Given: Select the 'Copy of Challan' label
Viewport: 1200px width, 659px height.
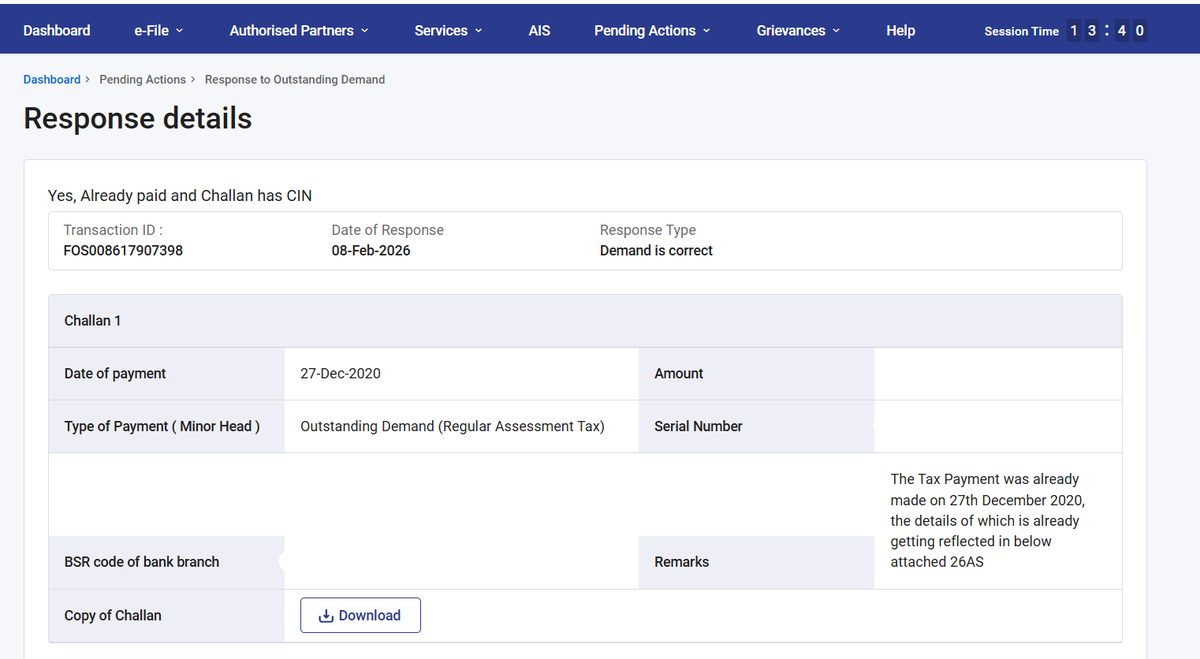Looking at the screenshot, I should 113,615.
